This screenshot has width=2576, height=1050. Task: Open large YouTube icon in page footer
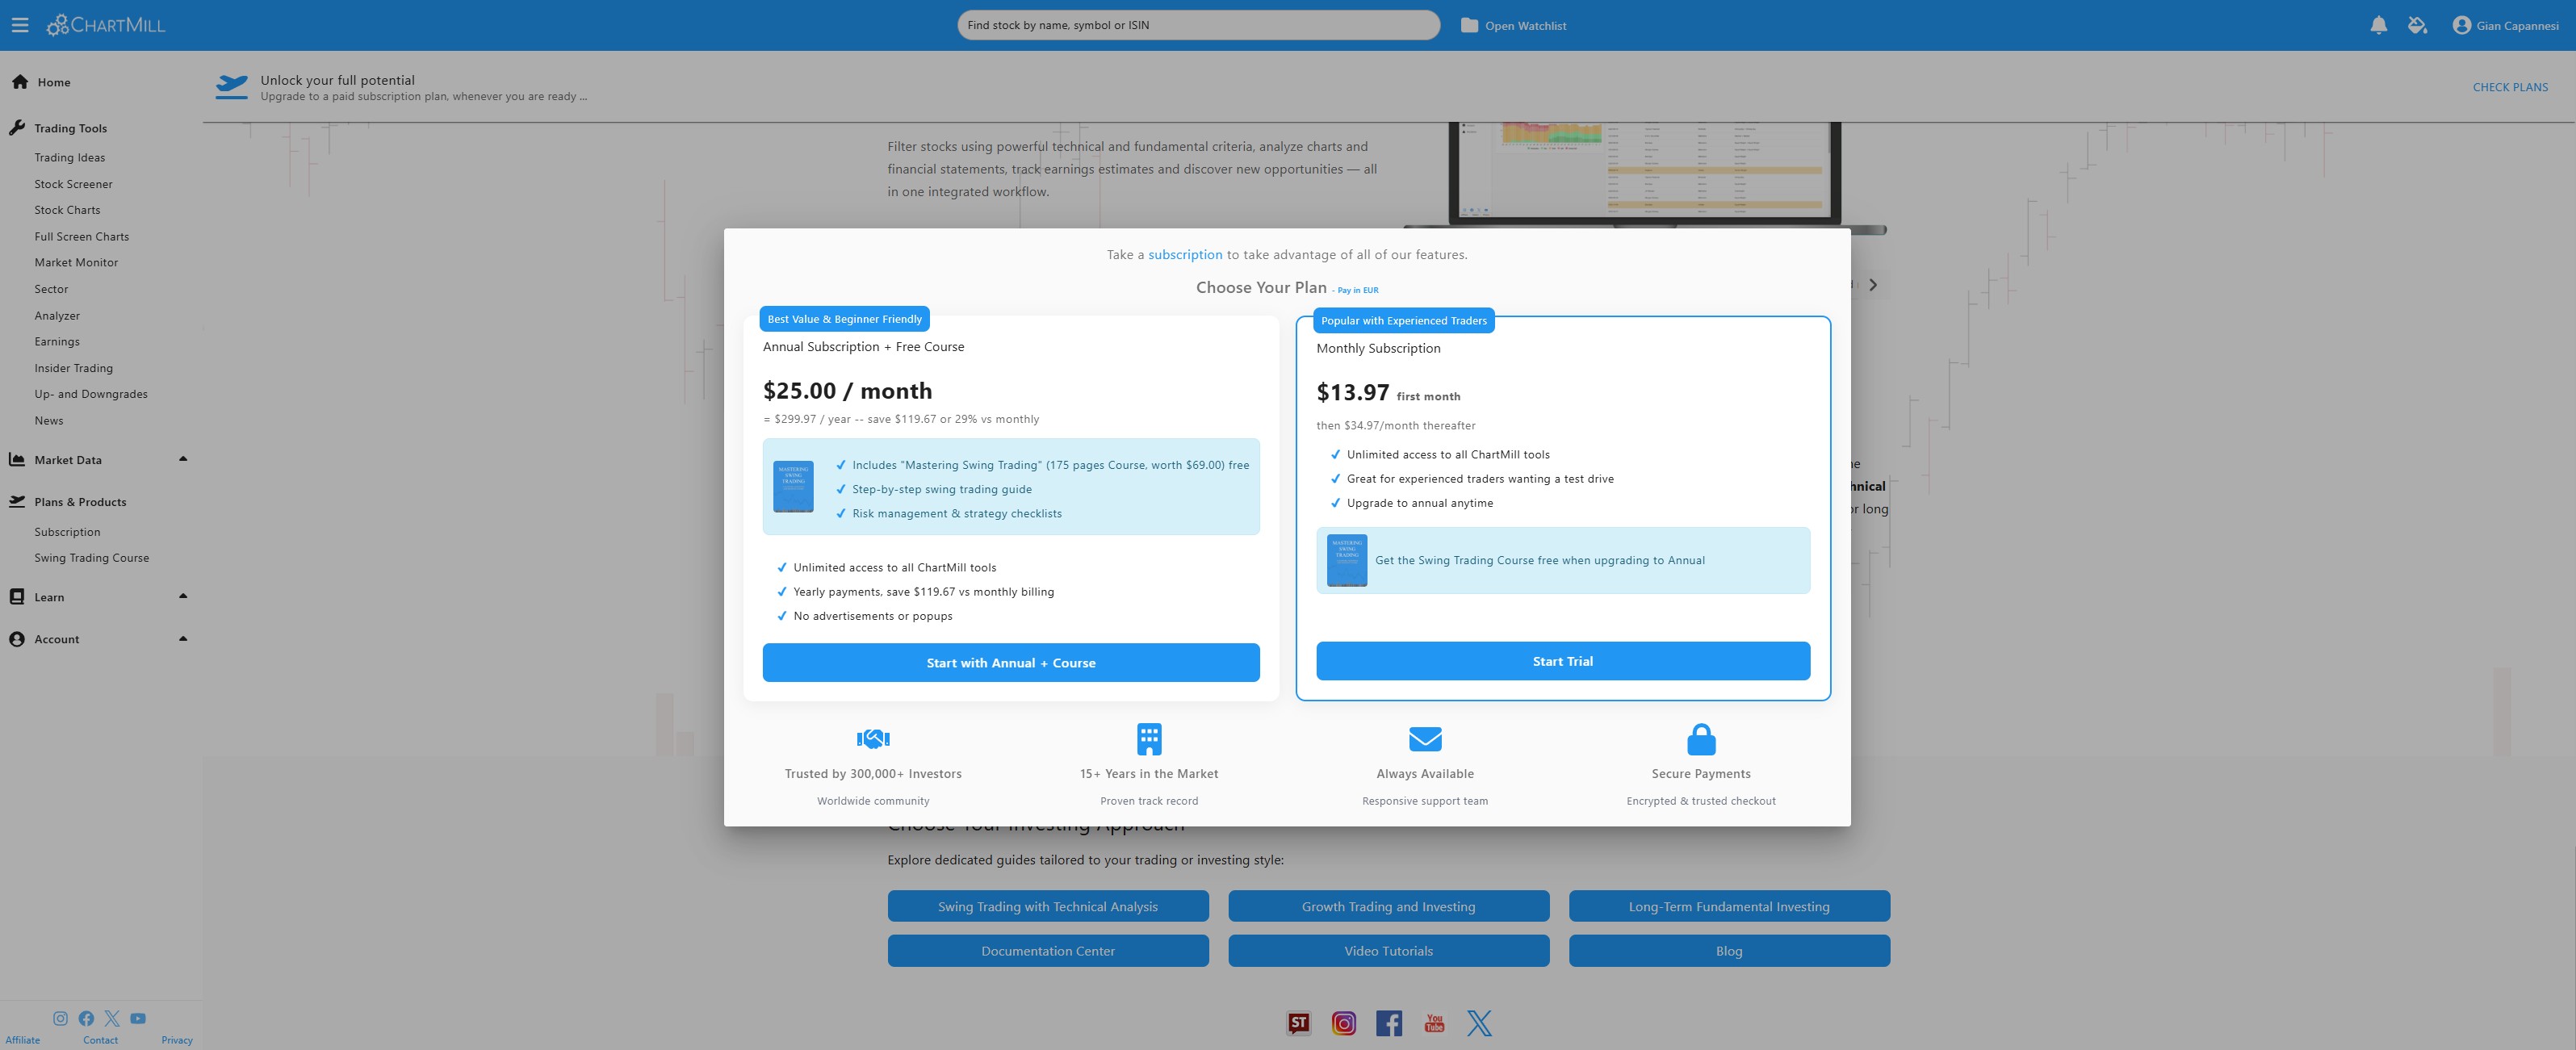(x=1434, y=1023)
